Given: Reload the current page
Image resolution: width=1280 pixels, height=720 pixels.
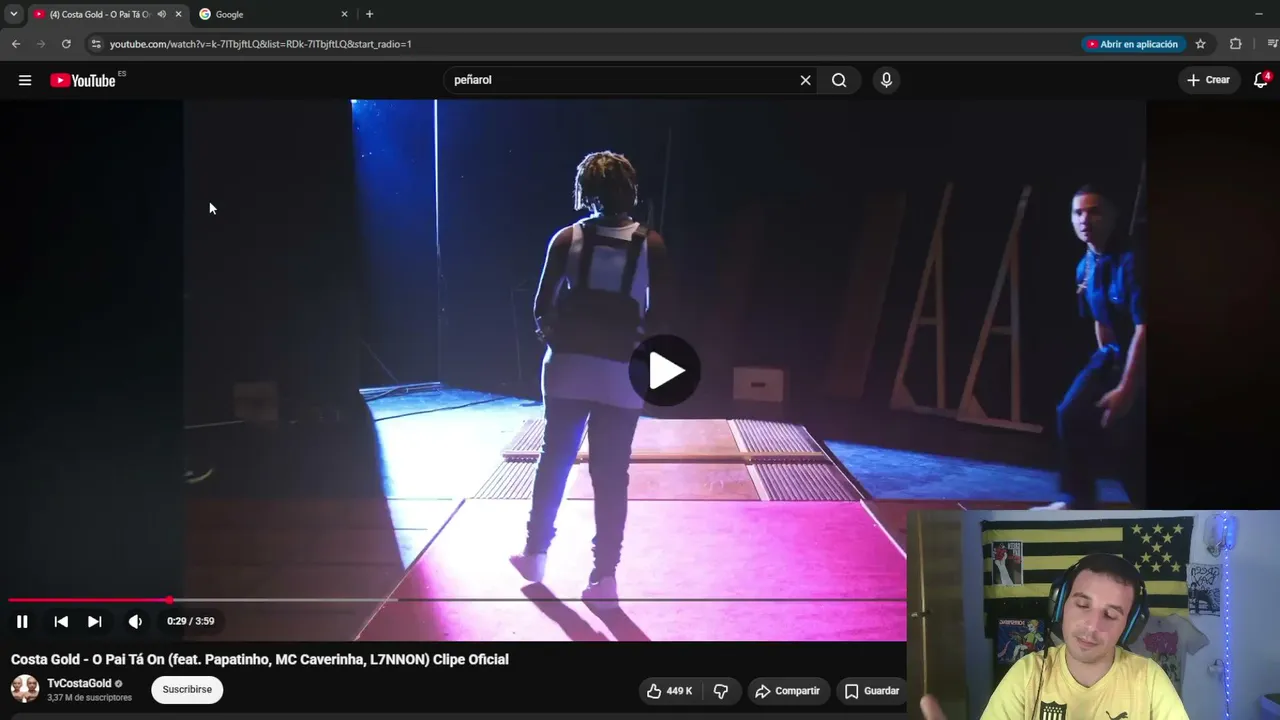Looking at the screenshot, I should [66, 44].
